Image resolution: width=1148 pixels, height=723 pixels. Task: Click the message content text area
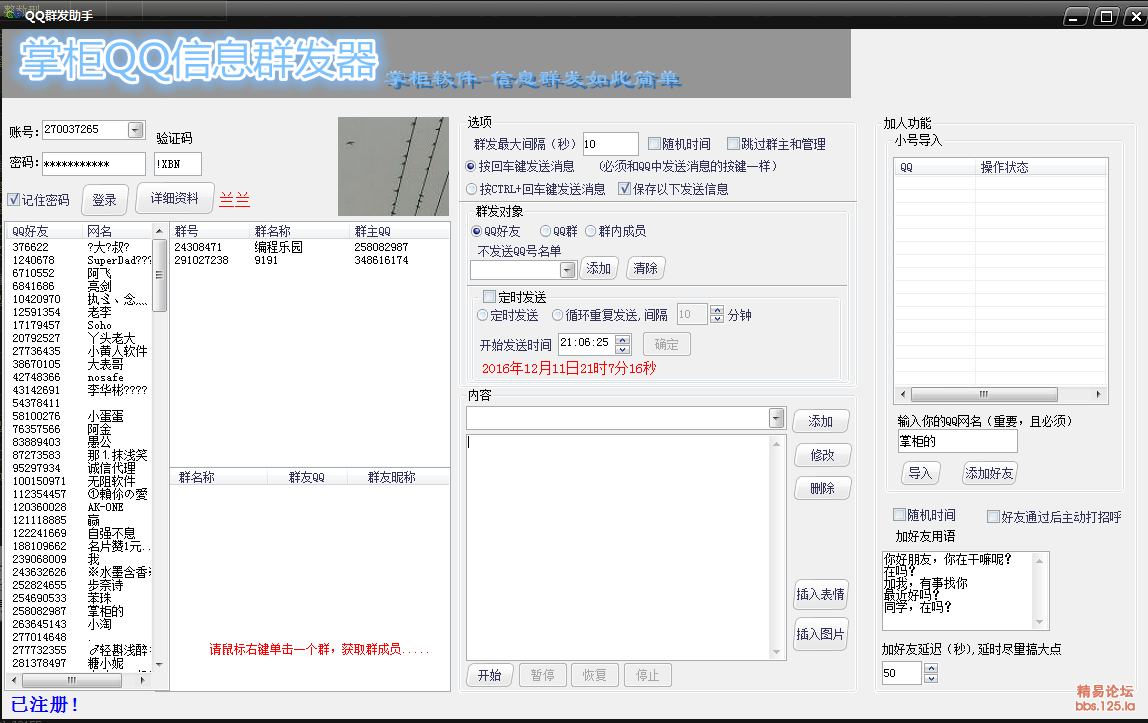(x=619, y=547)
